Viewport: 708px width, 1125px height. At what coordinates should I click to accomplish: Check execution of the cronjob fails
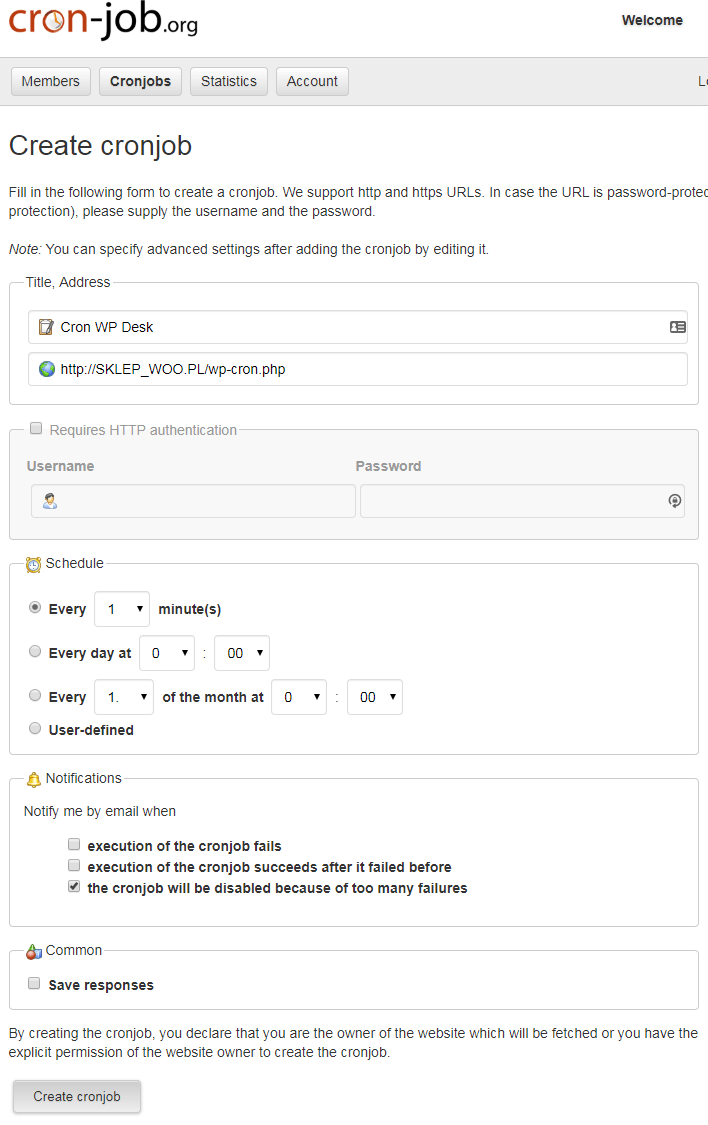(74, 844)
